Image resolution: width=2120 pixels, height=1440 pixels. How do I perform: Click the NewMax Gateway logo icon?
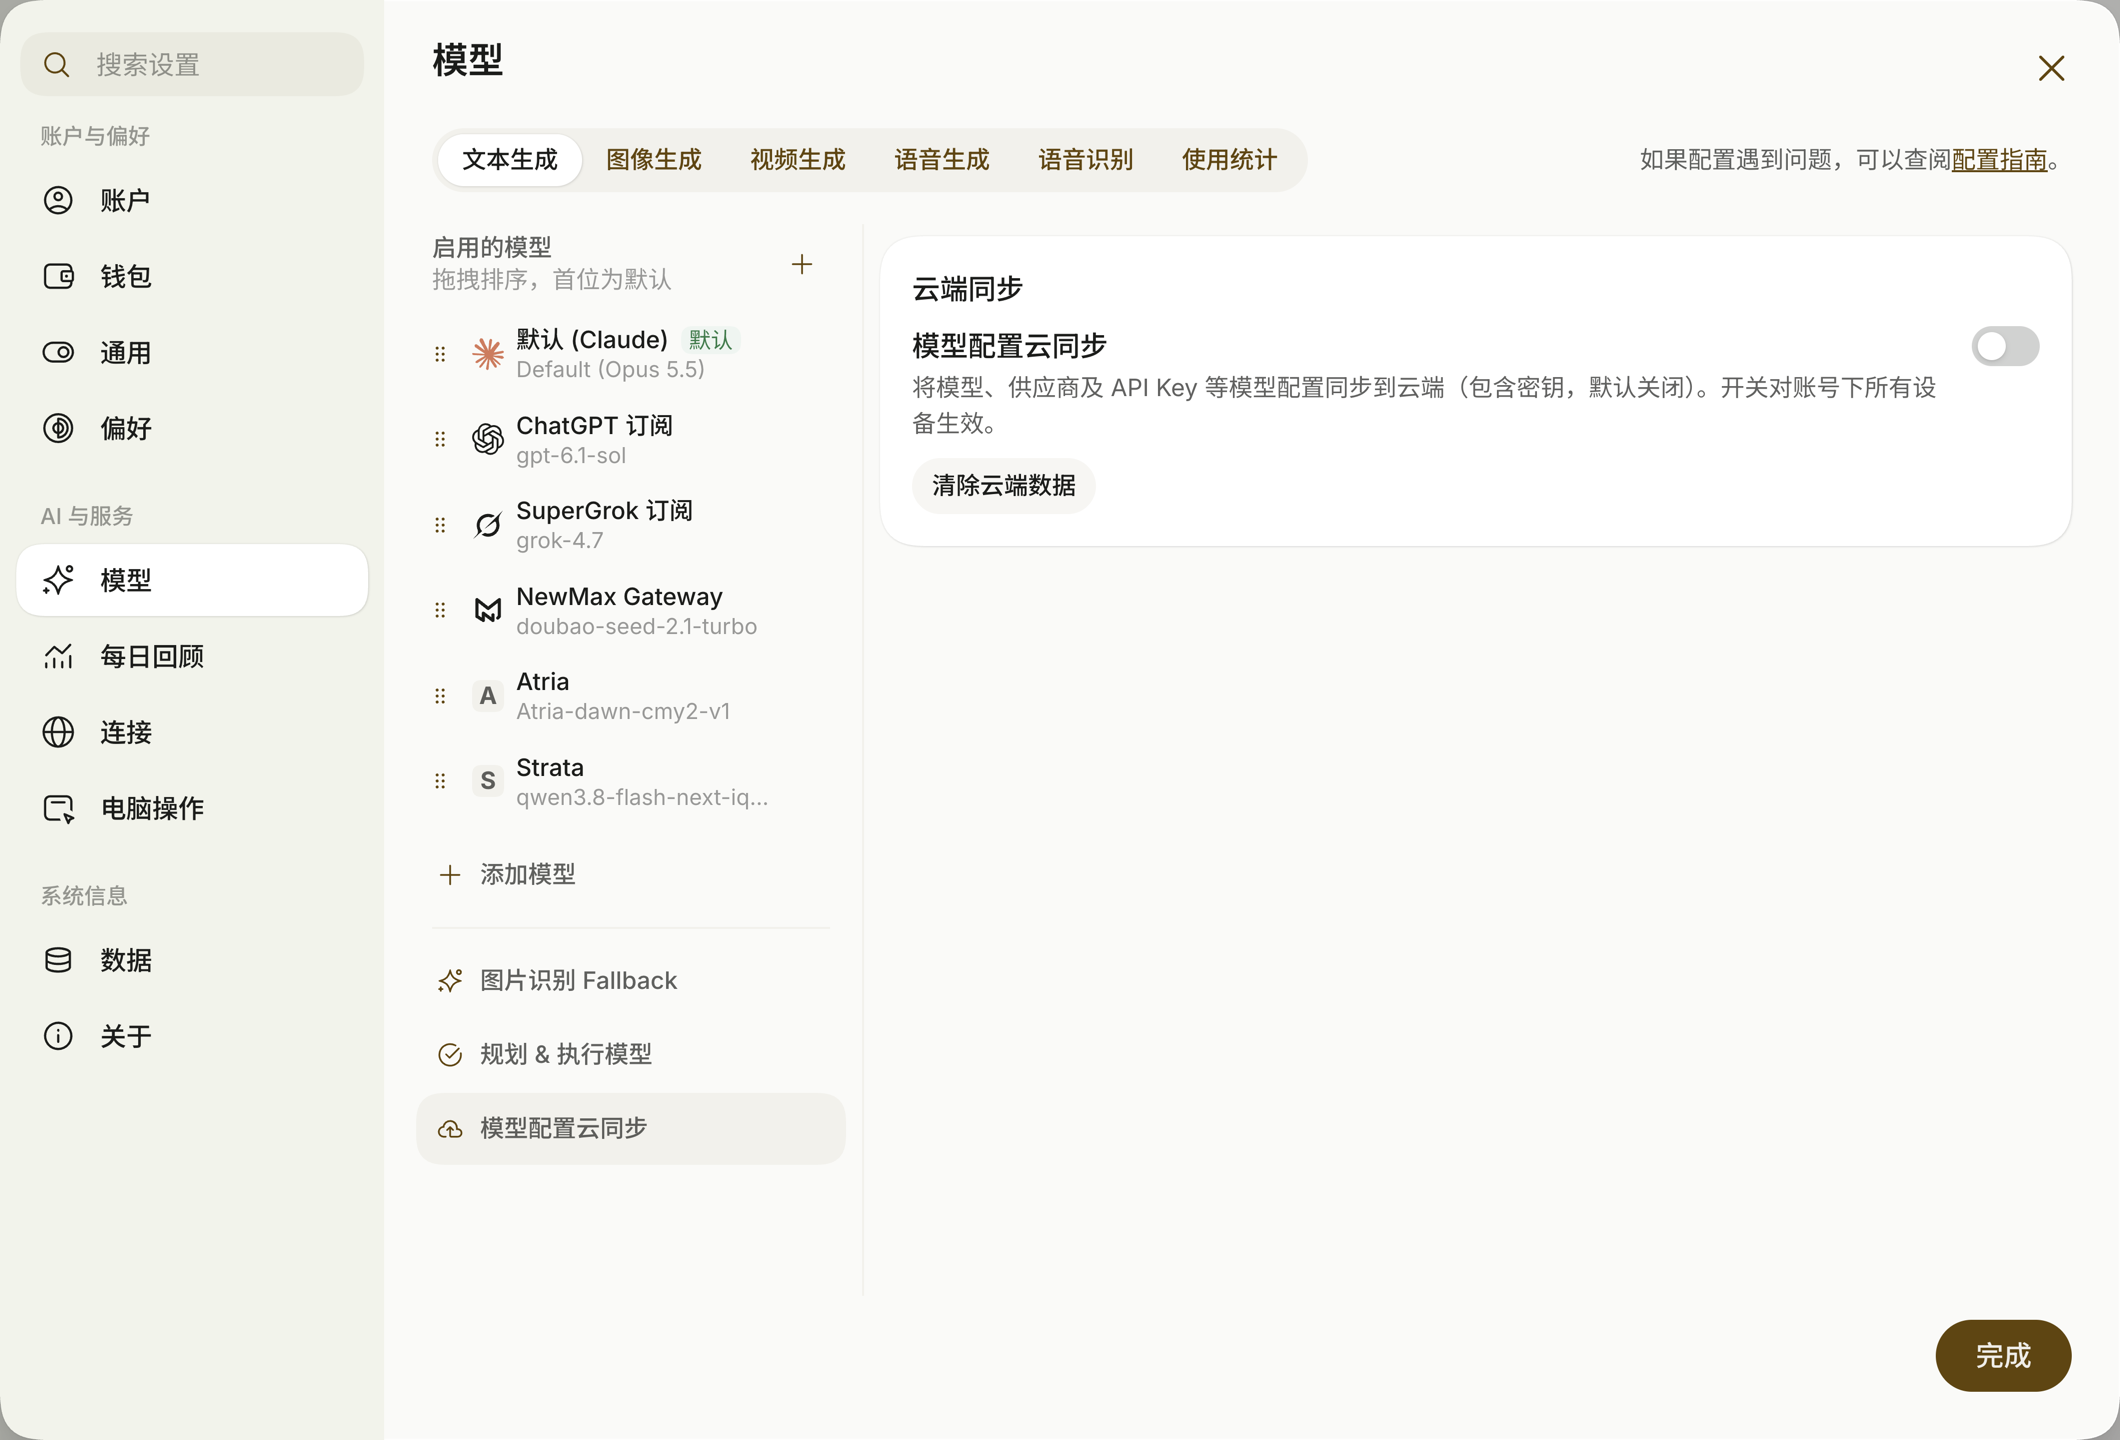pyautogui.click(x=487, y=610)
